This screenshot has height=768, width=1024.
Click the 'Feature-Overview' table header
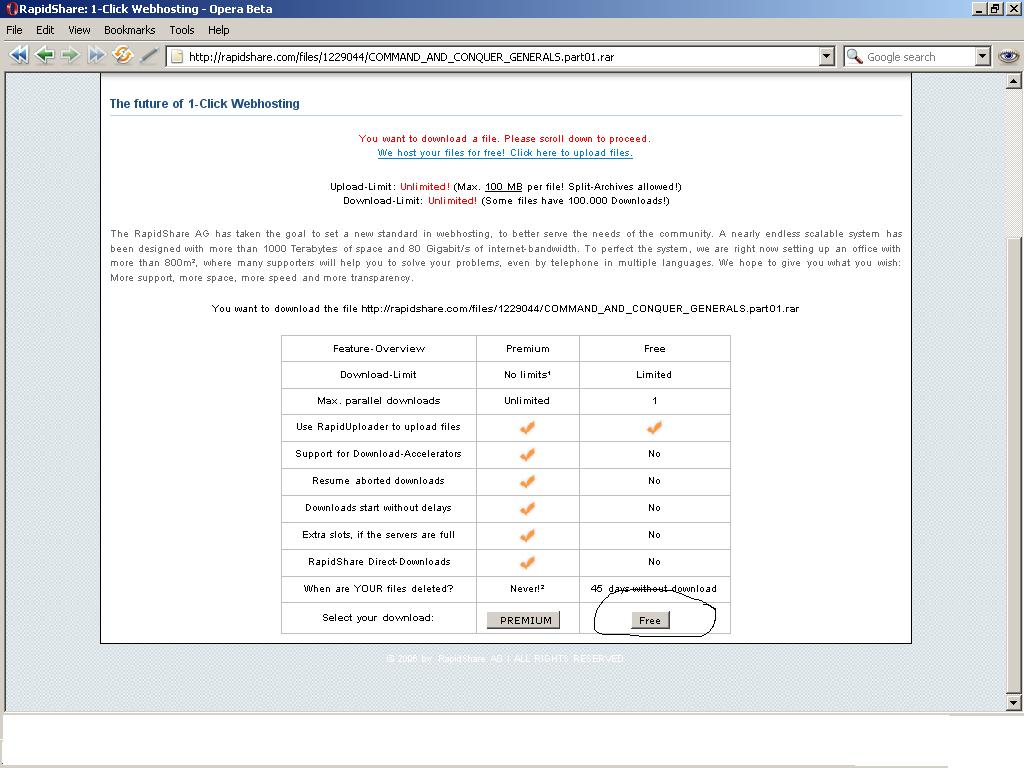pos(379,349)
